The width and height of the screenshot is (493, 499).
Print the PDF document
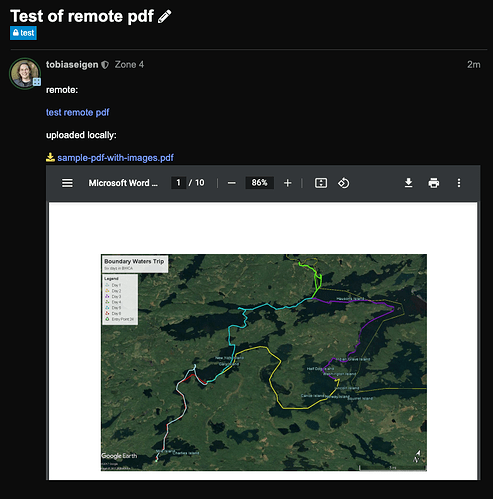(x=434, y=183)
